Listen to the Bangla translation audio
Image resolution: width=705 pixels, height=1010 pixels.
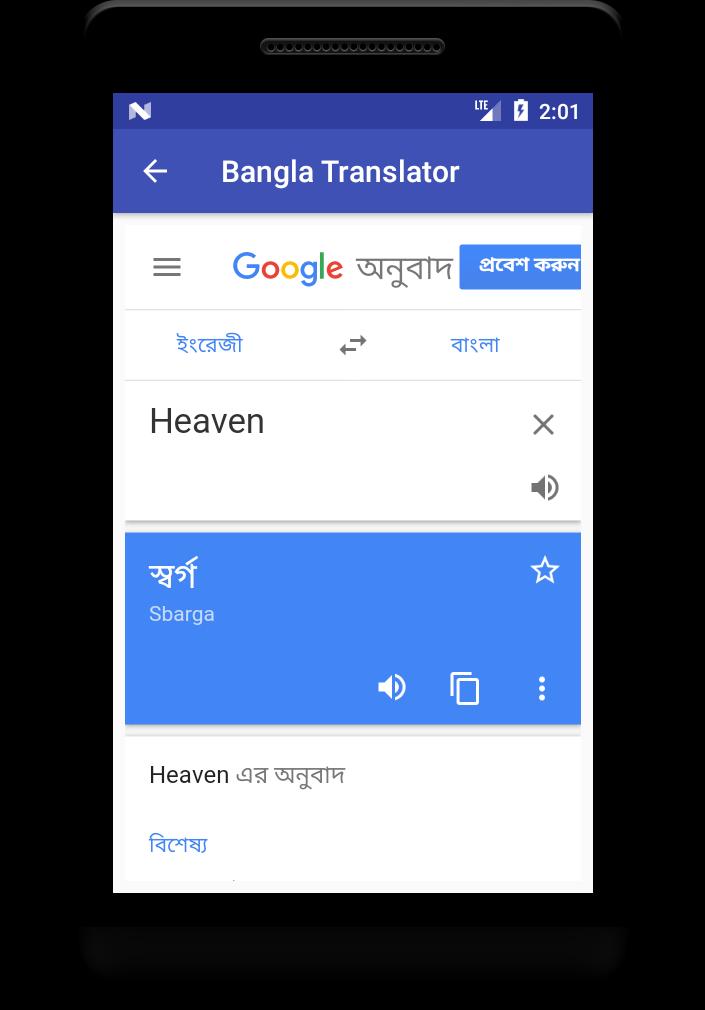point(392,688)
